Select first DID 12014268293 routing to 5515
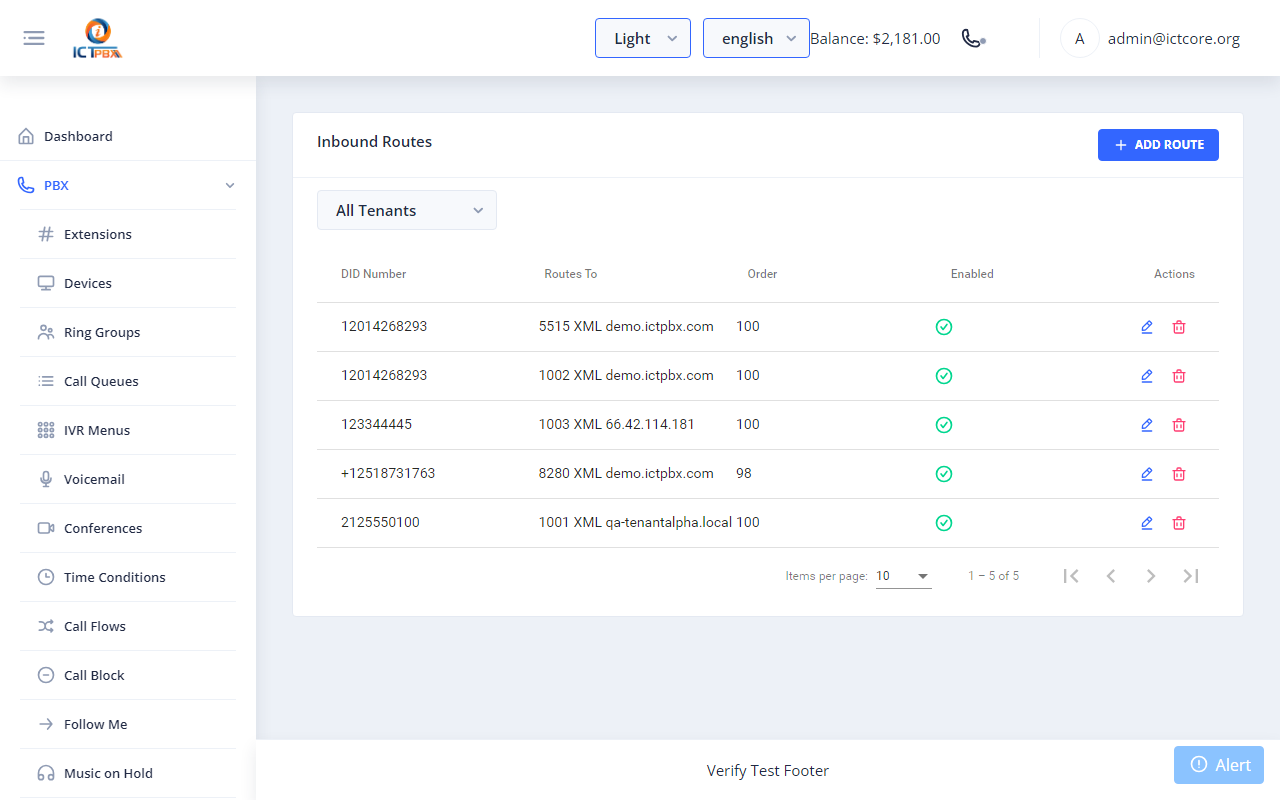 tap(384, 326)
